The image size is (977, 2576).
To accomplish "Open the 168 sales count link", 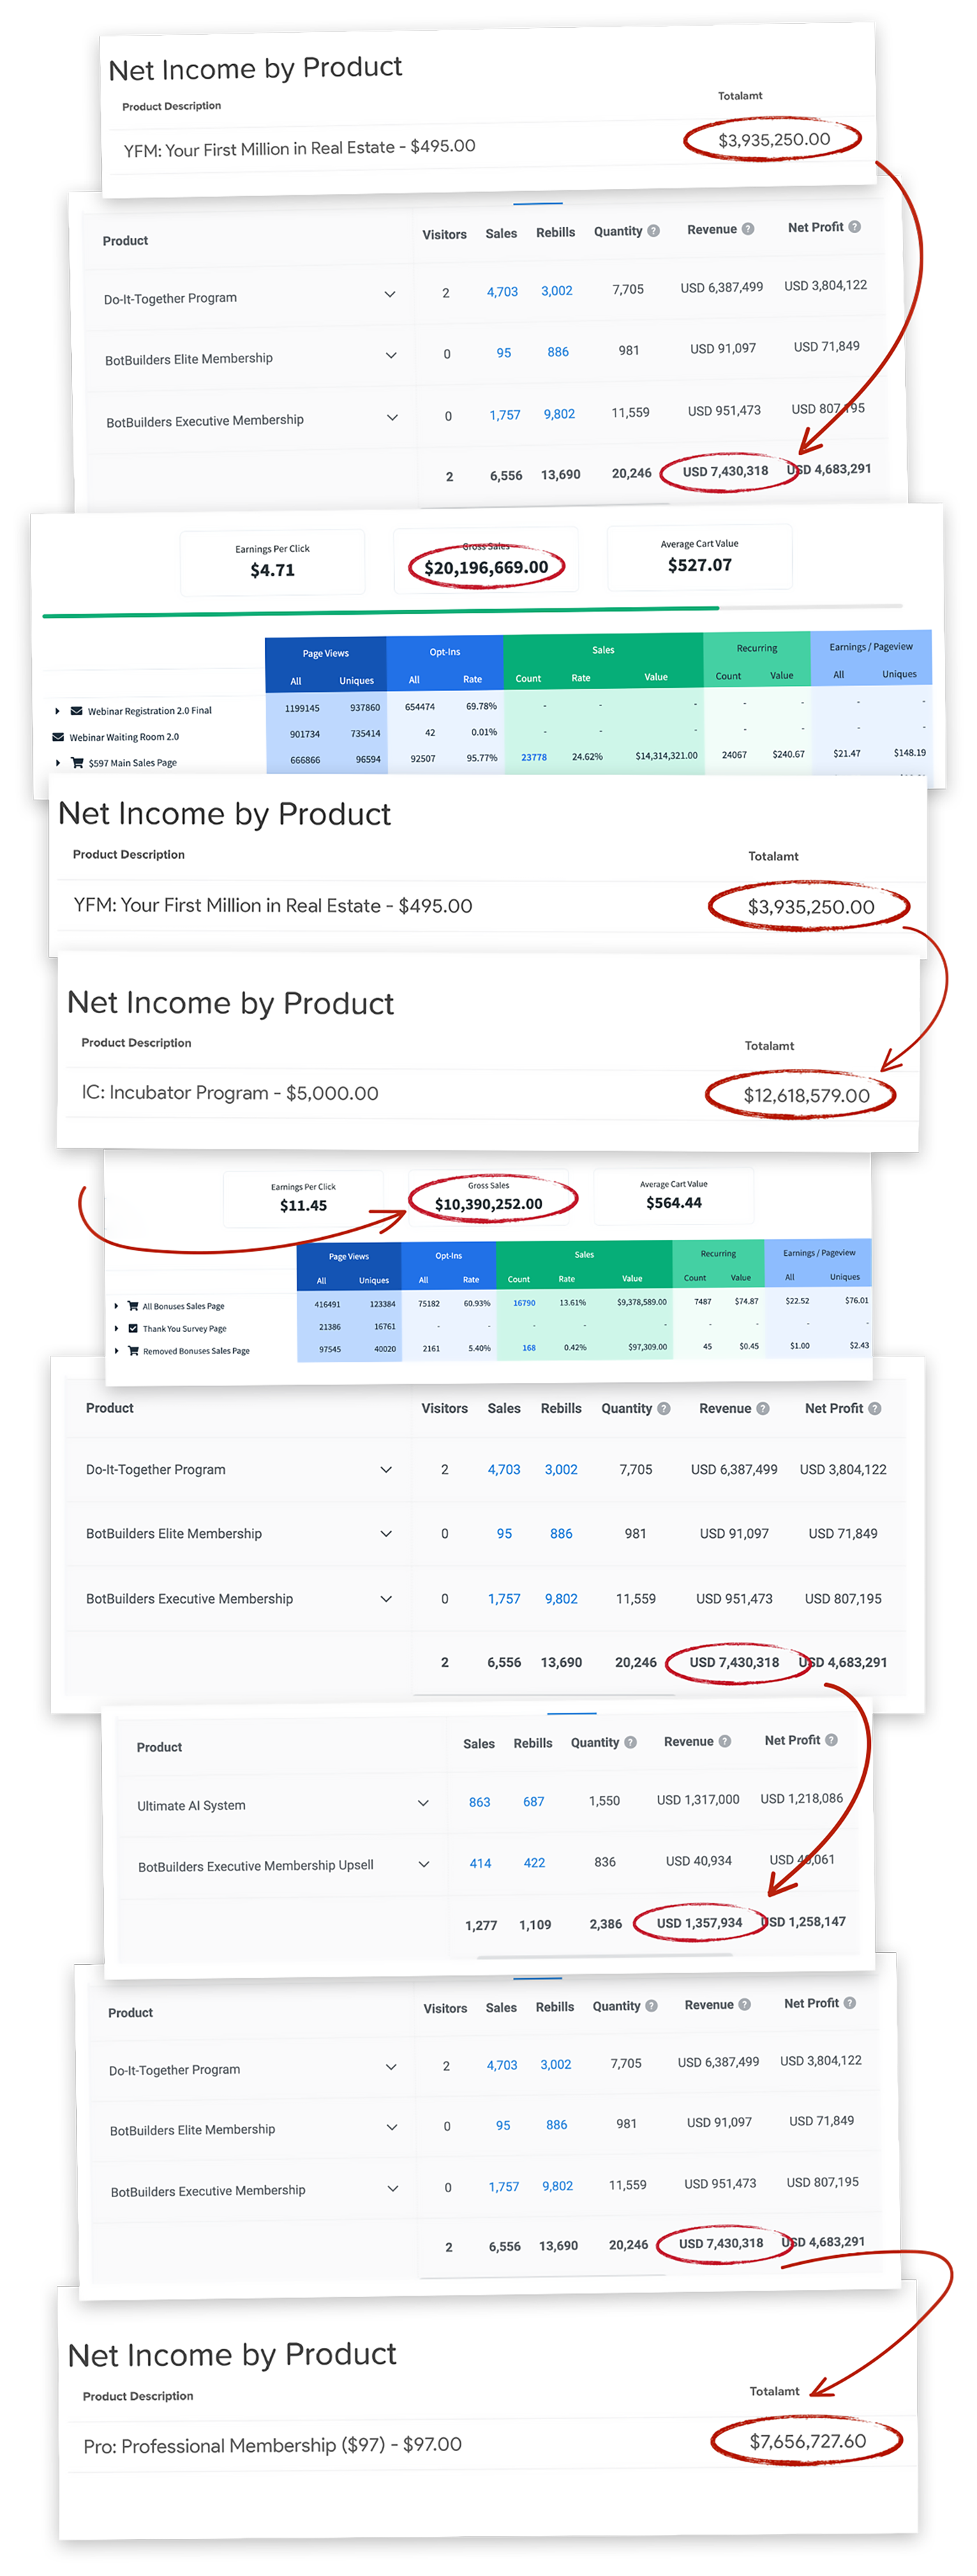I will click(x=529, y=1347).
